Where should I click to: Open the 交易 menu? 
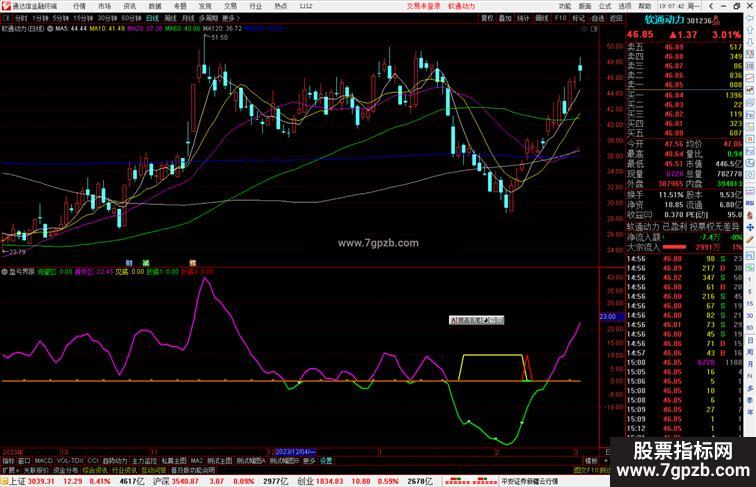point(230,6)
